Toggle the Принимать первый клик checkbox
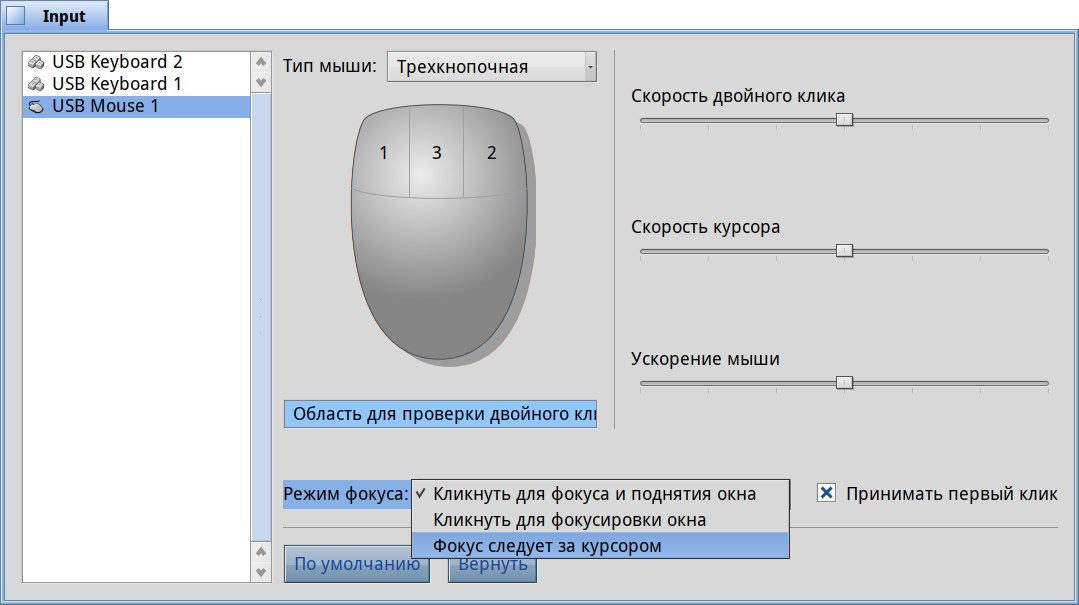This screenshot has height=605, width=1079. [826, 493]
